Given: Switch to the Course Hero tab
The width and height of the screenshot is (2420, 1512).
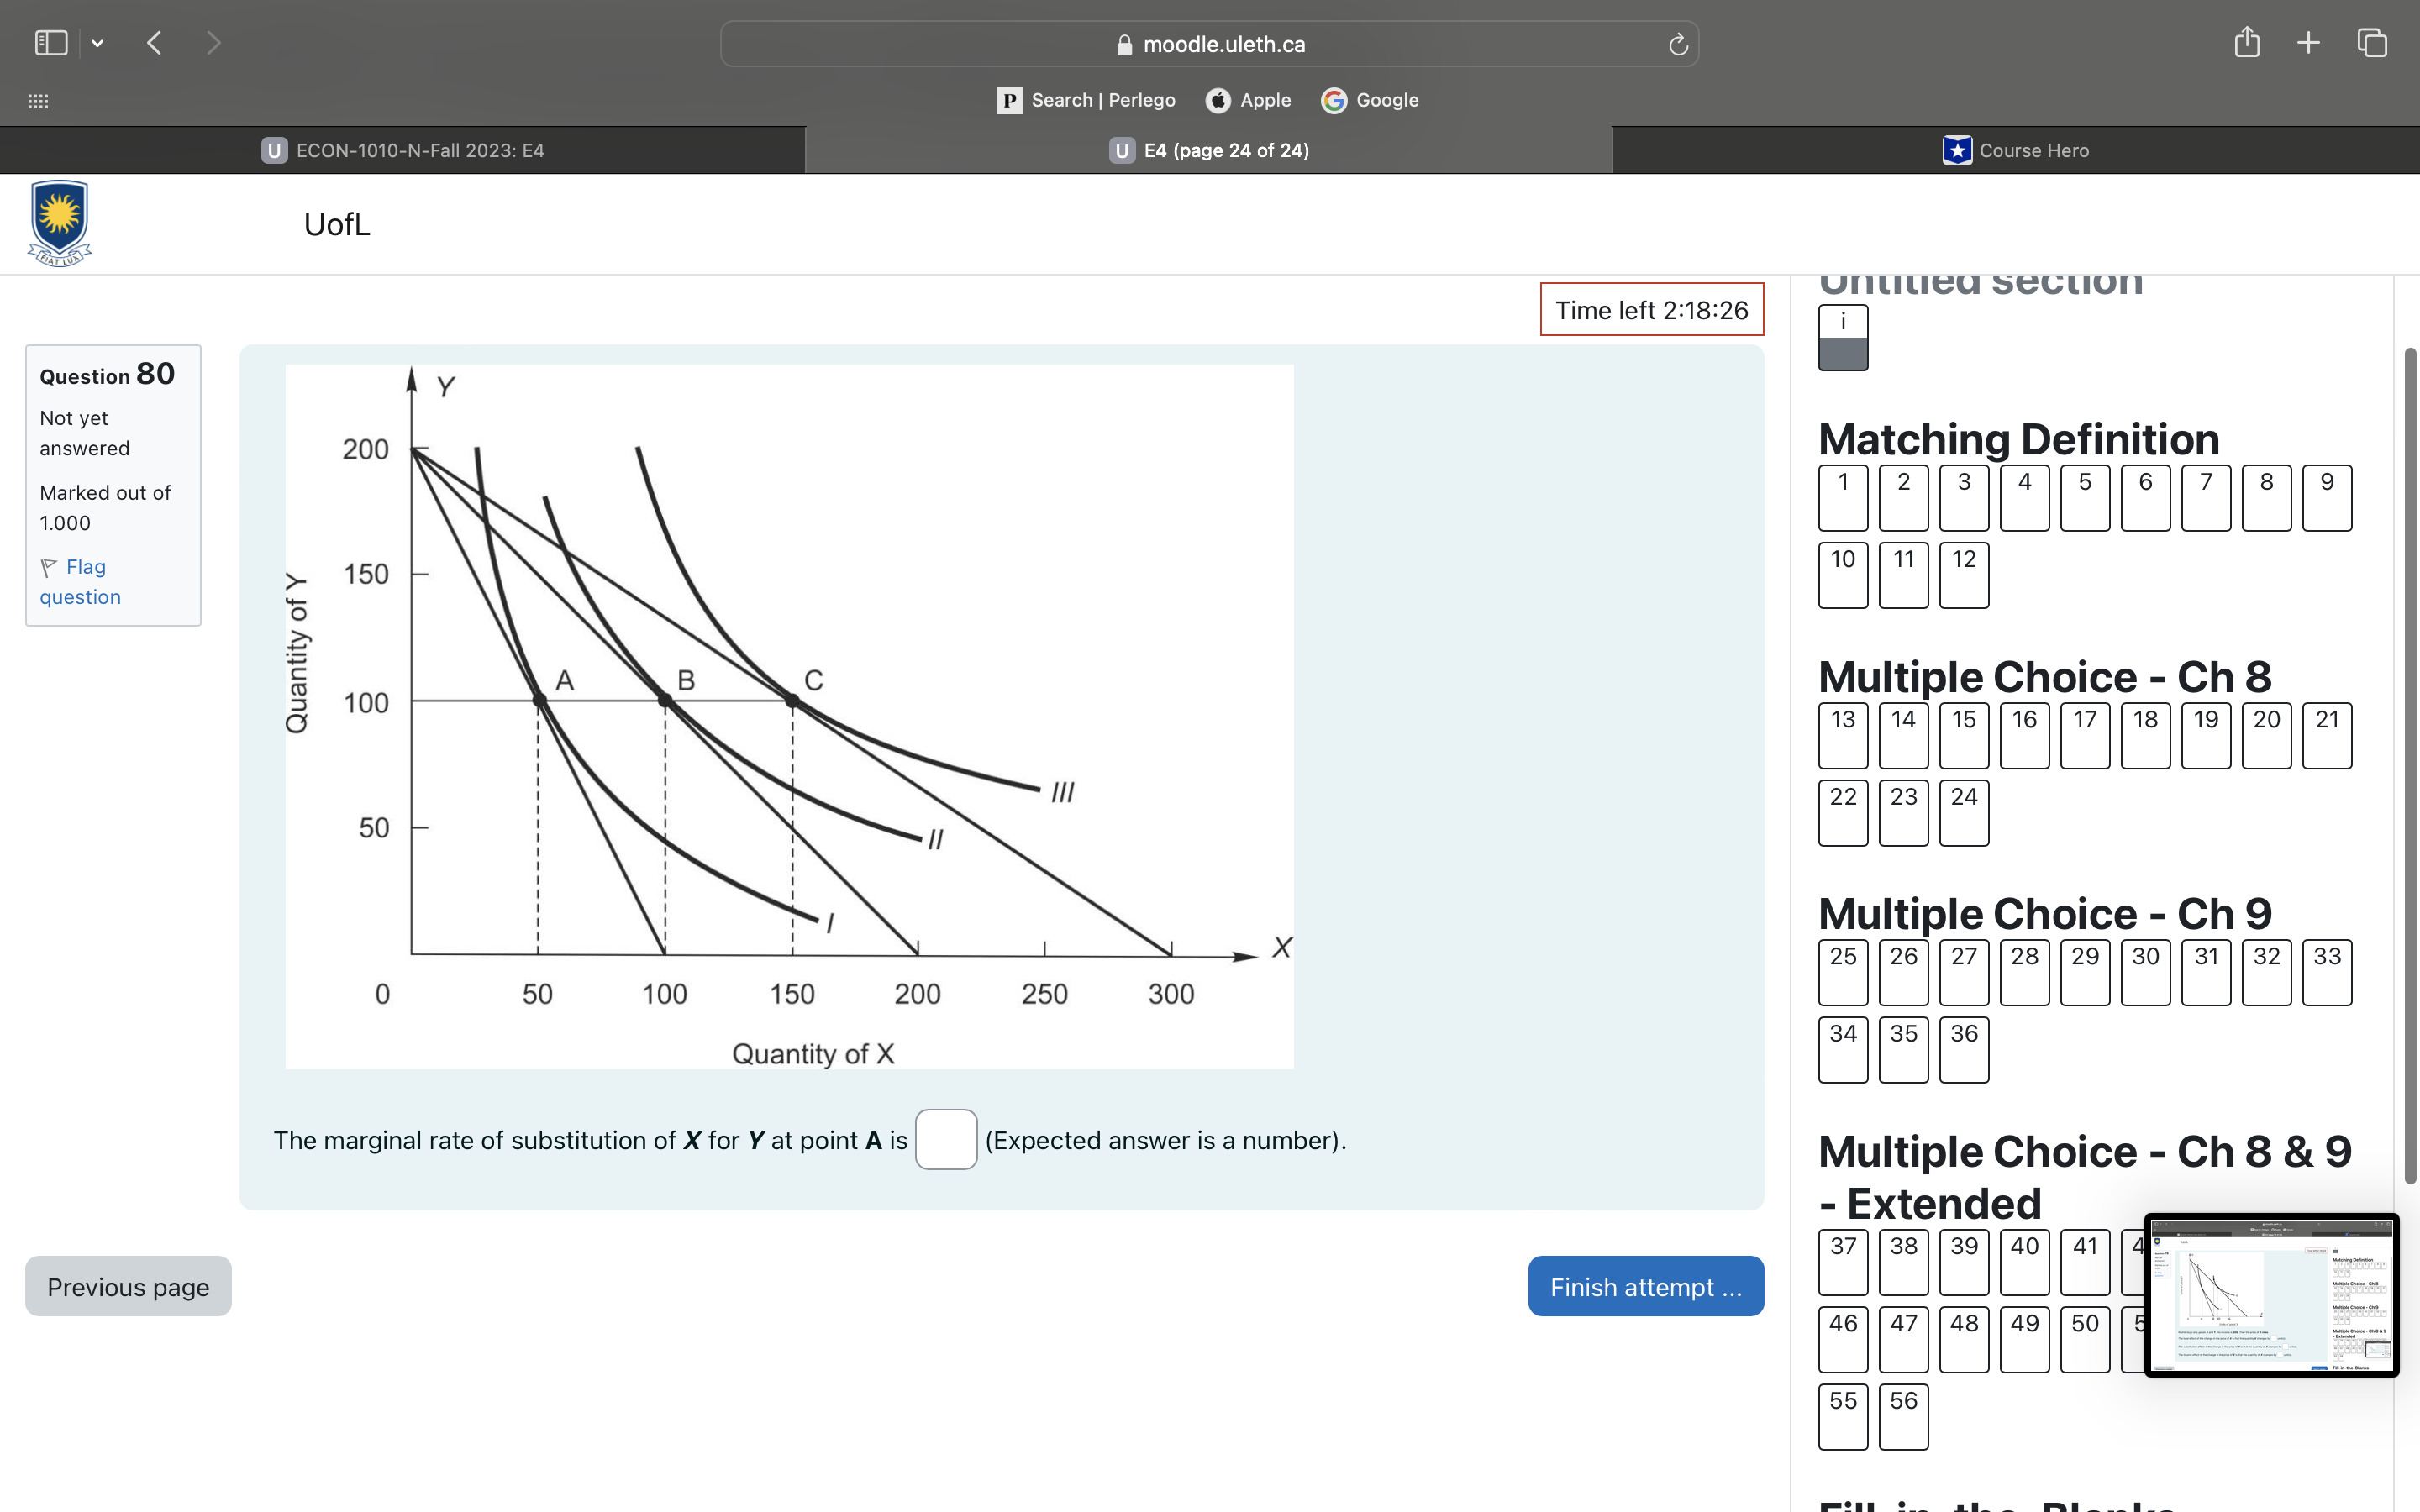Looking at the screenshot, I should coord(2016,150).
